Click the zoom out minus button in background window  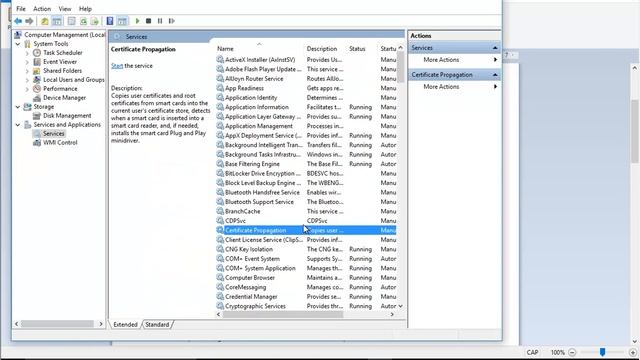[x=572, y=352]
